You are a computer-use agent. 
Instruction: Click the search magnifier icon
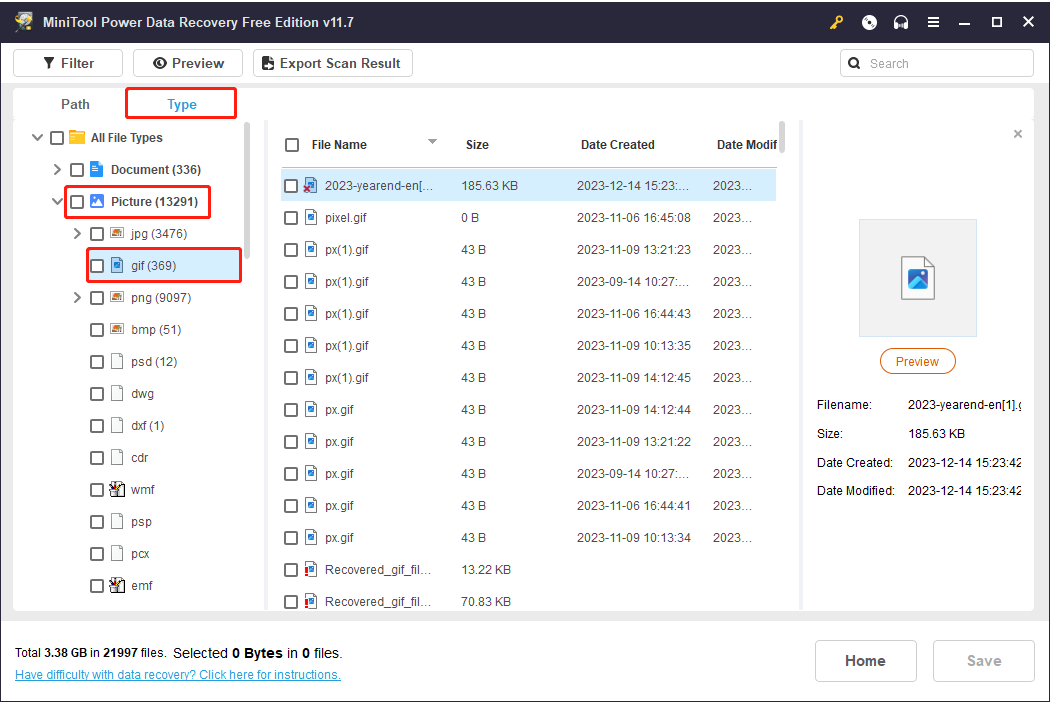pos(853,63)
